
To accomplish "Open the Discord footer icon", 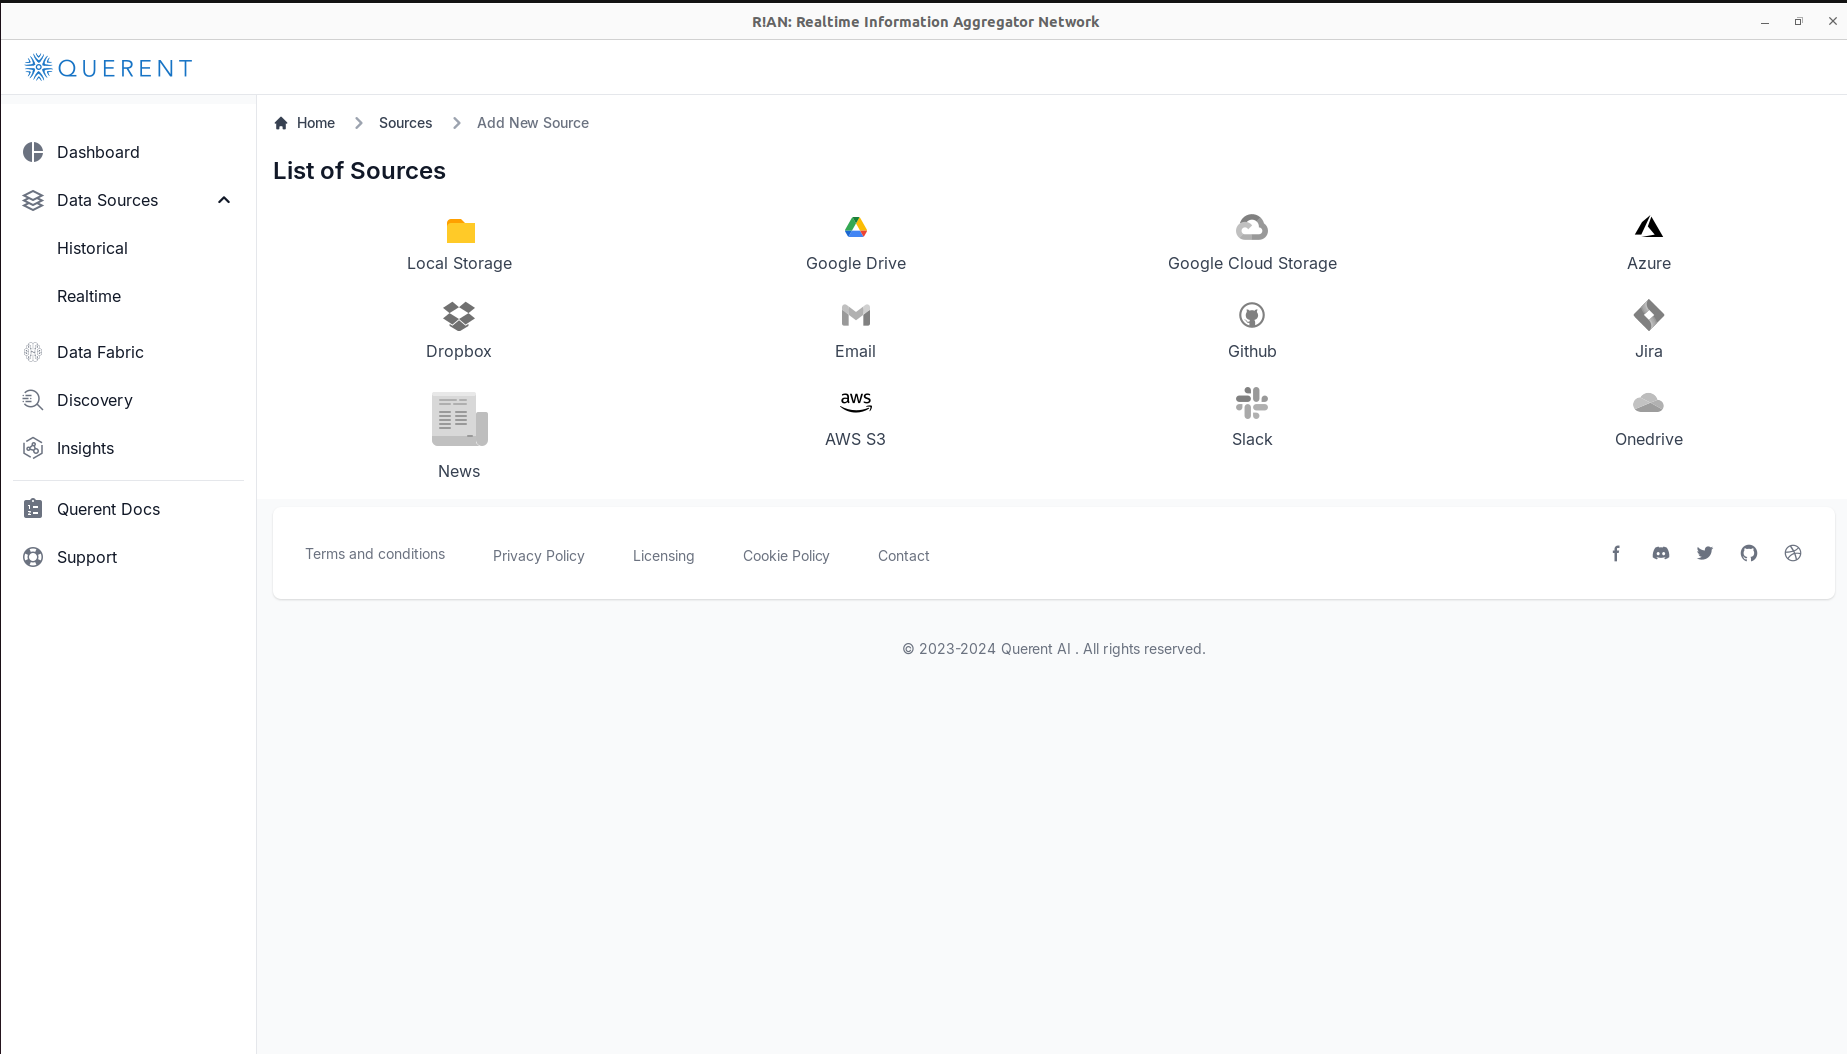I will 1661,553.
